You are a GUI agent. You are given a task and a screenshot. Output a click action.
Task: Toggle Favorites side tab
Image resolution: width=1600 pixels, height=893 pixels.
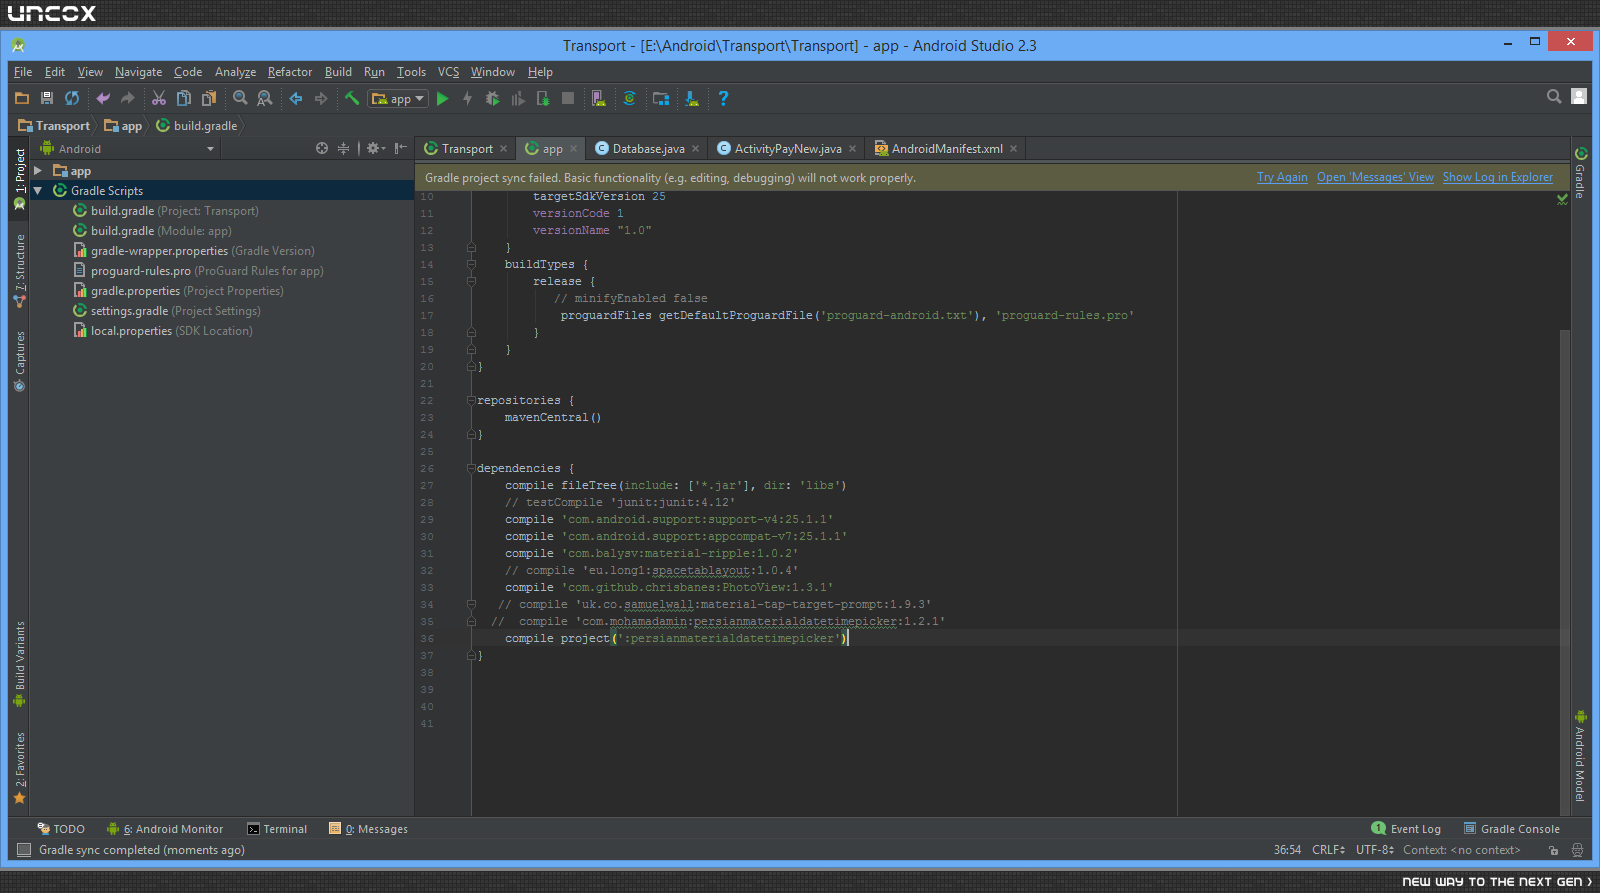[19, 767]
